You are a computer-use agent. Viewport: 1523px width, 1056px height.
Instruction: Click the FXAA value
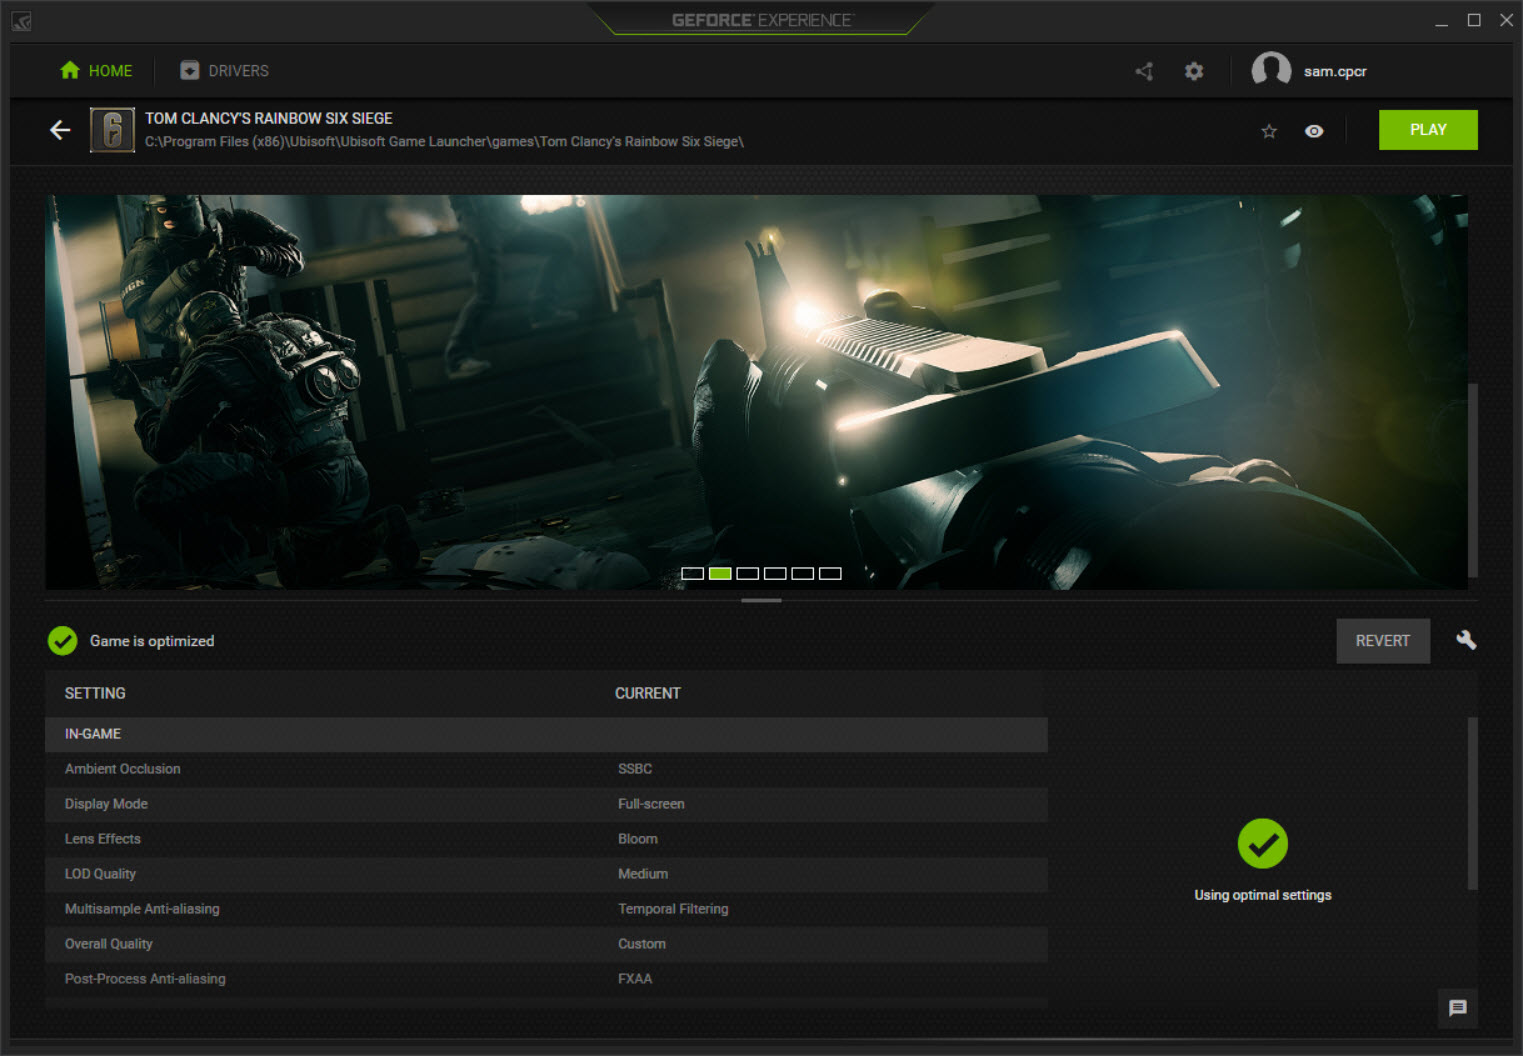[635, 979]
